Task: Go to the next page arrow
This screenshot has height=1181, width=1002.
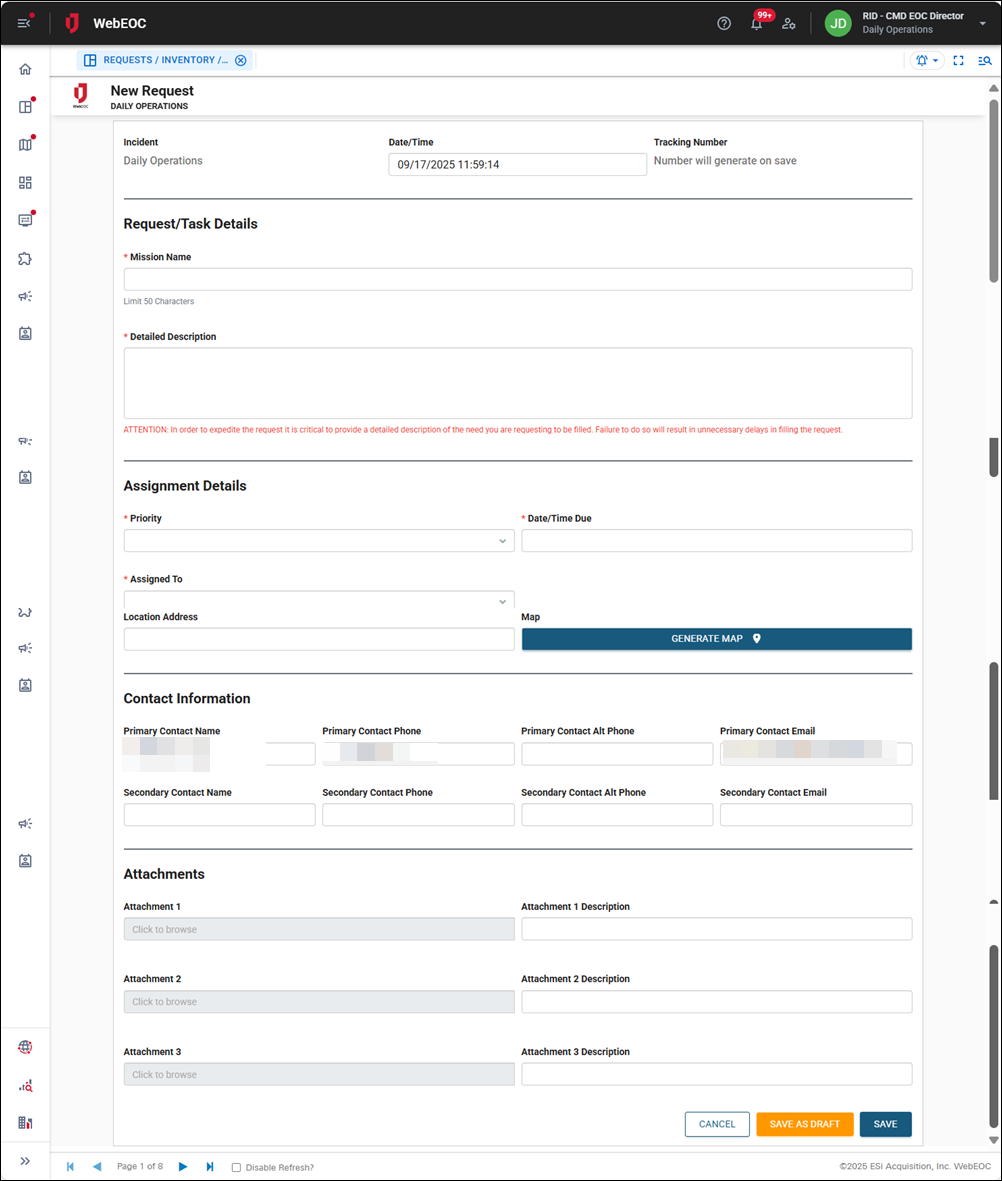Action: click(183, 1167)
